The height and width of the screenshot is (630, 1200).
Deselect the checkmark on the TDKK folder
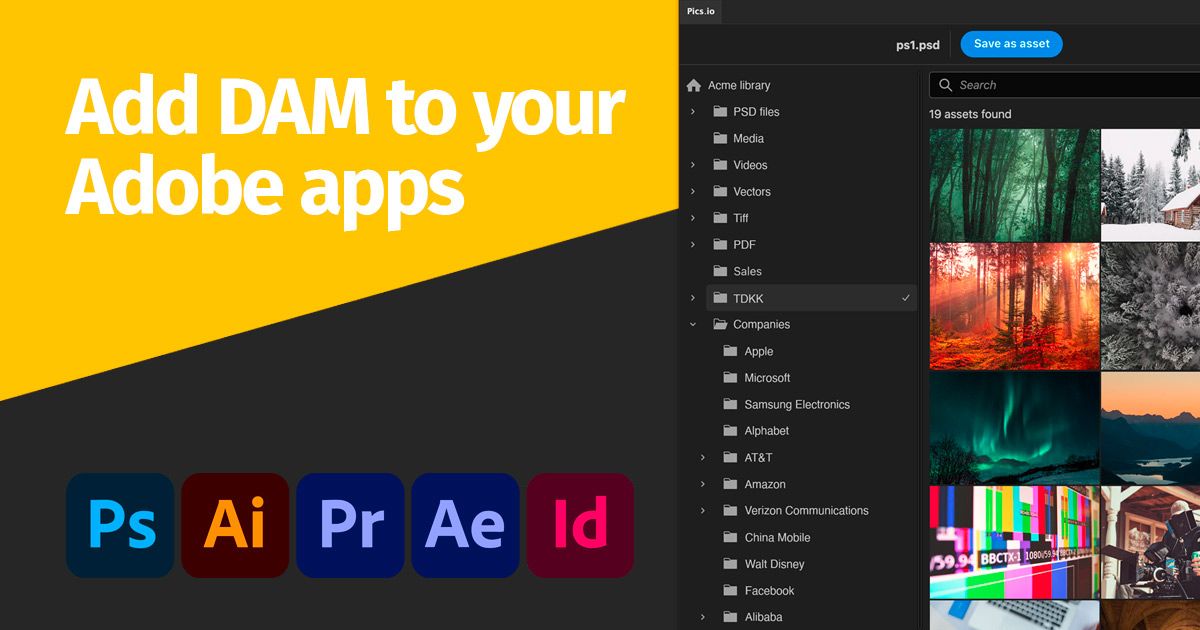pyautogui.click(x=905, y=298)
